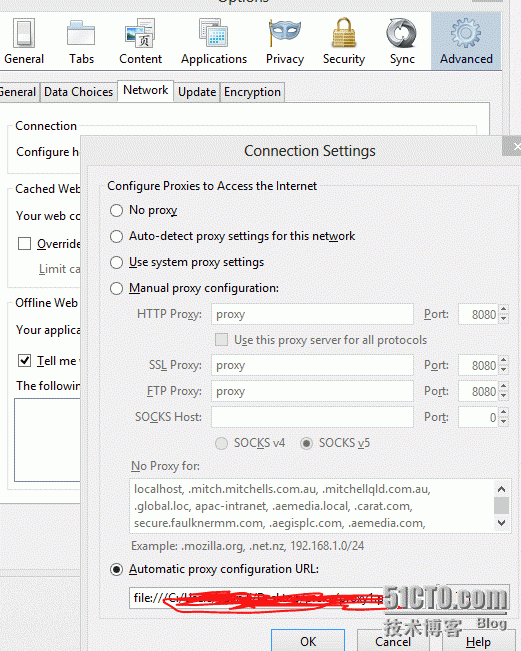Switch to the Update tab
Screen dimensions: 521x651
point(197,92)
